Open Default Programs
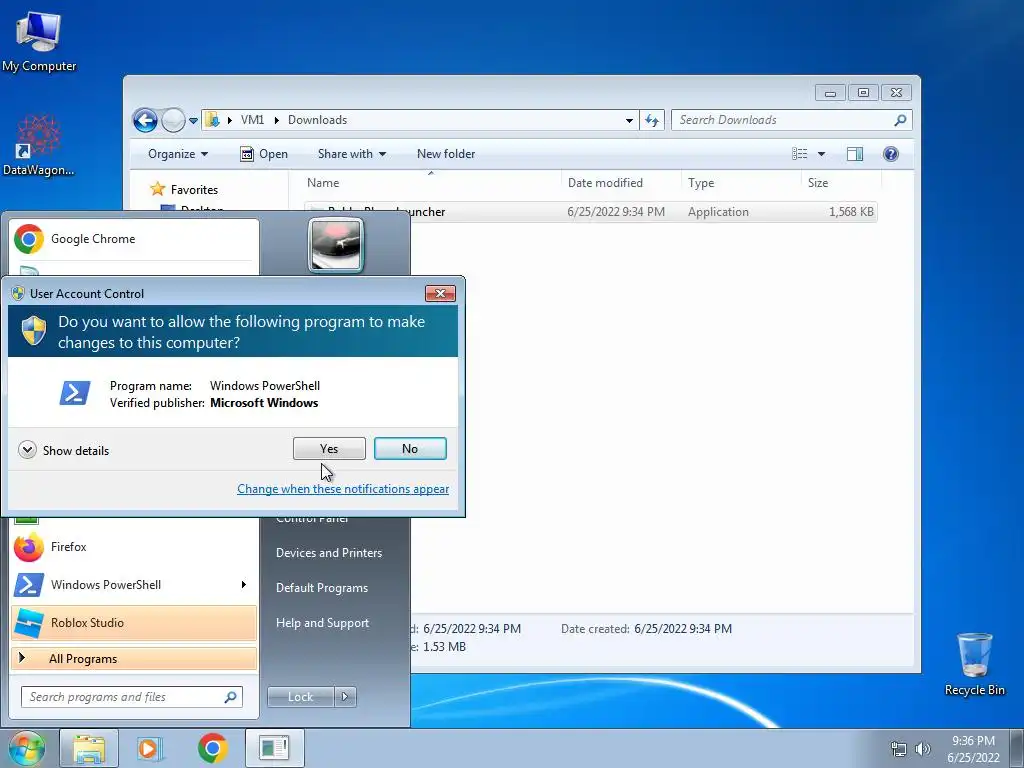The height and width of the screenshot is (768, 1024). click(322, 588)
